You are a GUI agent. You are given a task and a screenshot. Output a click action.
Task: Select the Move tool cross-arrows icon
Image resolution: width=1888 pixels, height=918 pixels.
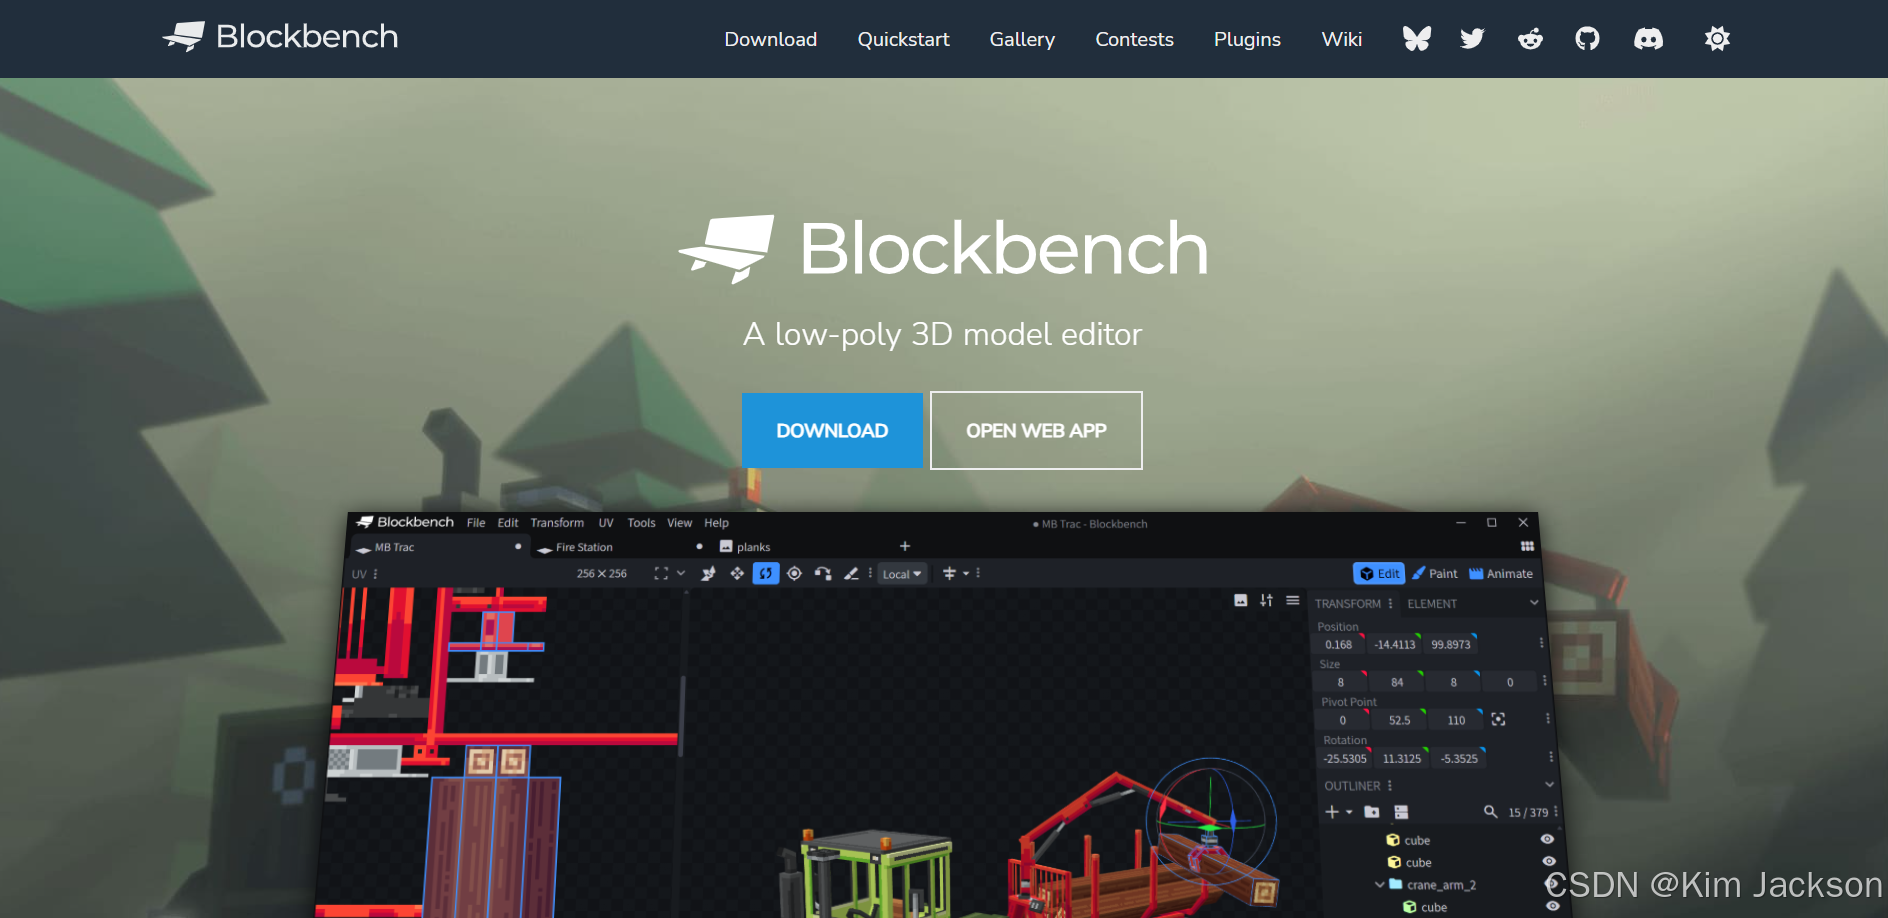tap(737, 573)
